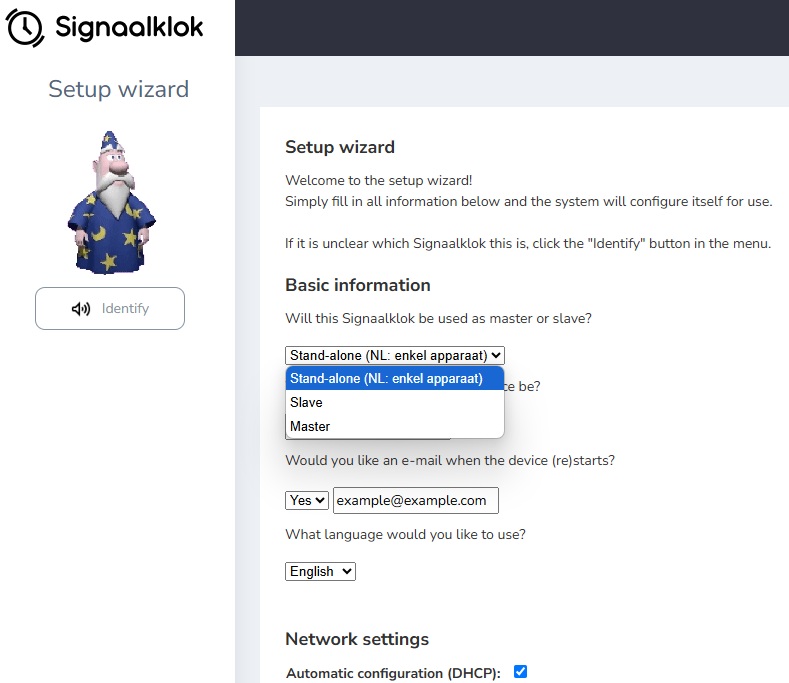Select the Slave option in the list

tap(394, 402)
